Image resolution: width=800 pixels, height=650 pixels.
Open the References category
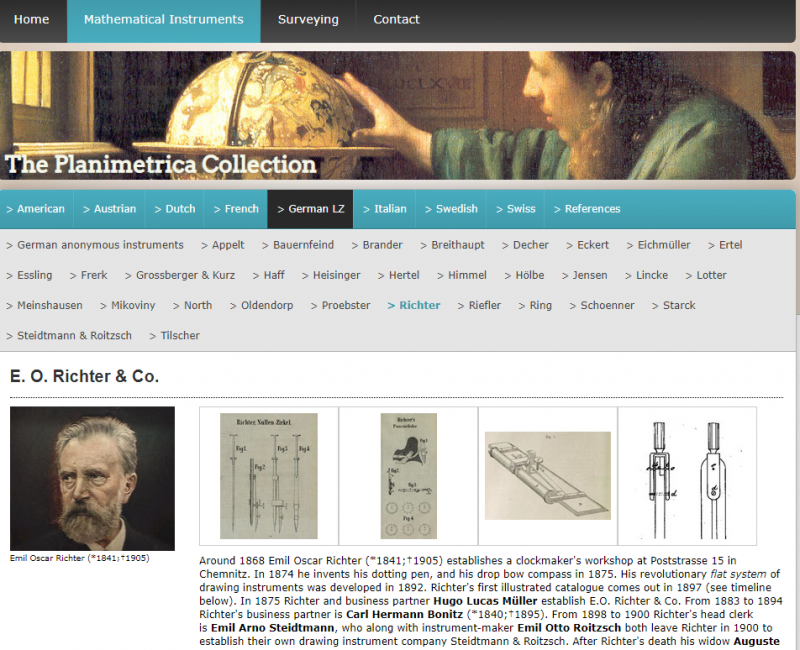point(587,209)
